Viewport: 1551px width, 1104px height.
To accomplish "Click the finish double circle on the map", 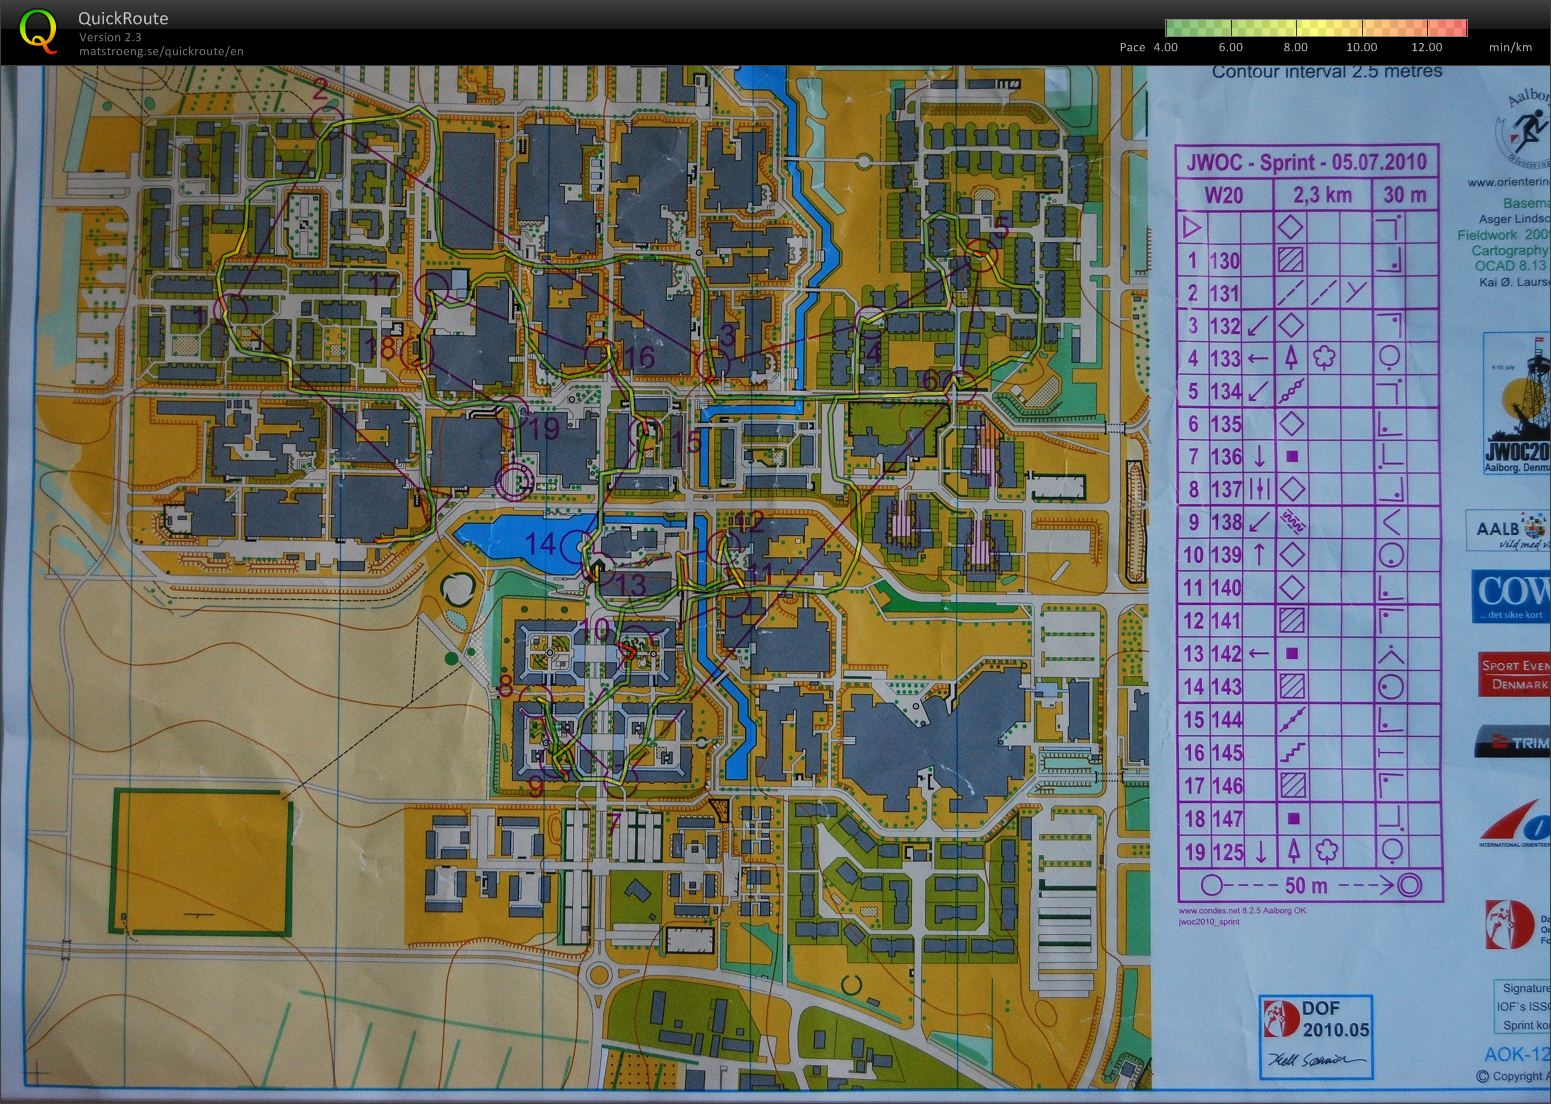I will point(516,481).
